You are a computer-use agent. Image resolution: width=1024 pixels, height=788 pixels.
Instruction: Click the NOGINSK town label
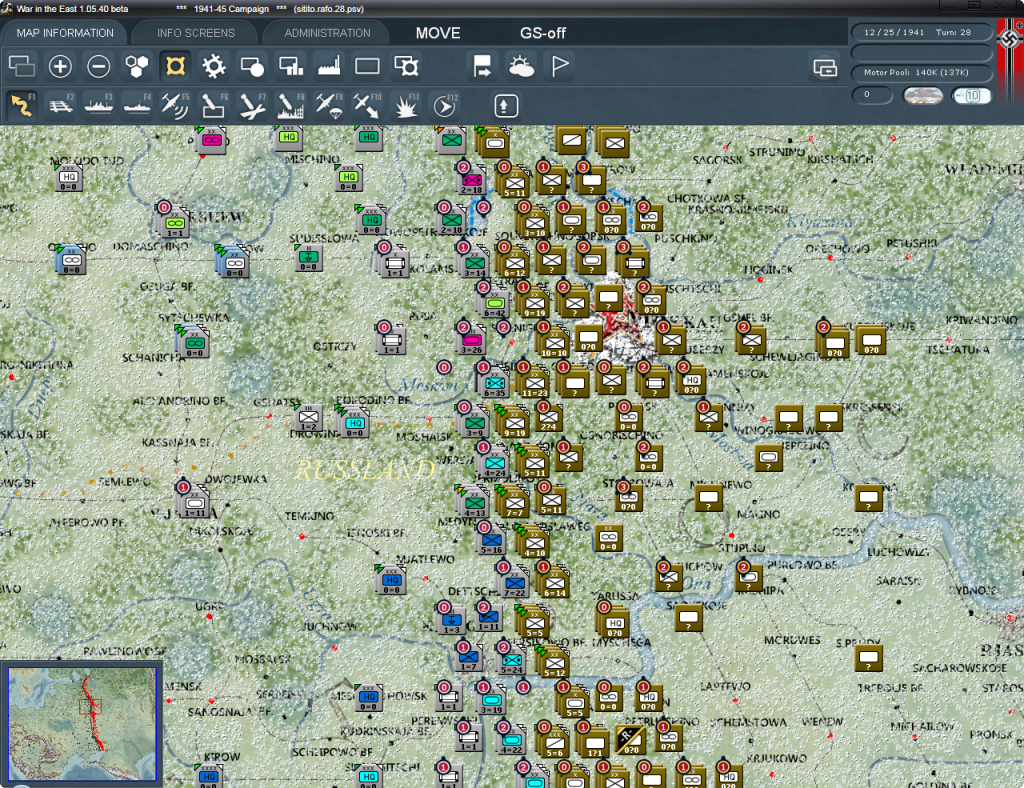pos(769,269)
